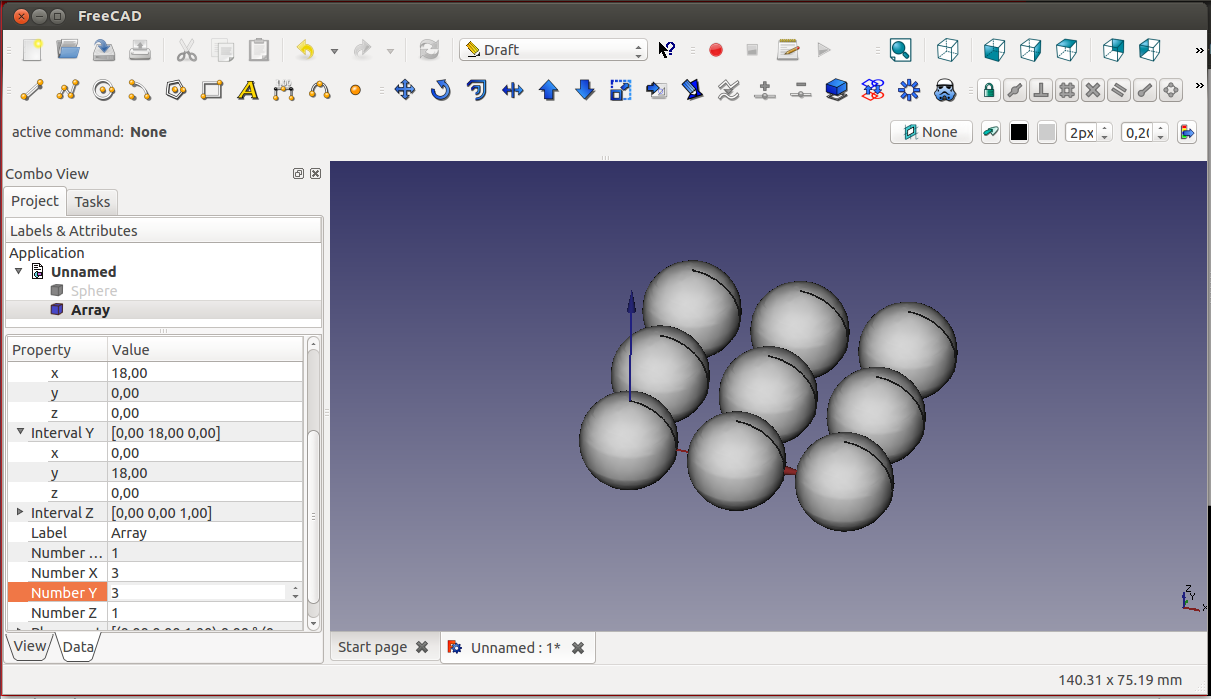
Task: Click the working plane None button
Action: click(x=931, y=132)
